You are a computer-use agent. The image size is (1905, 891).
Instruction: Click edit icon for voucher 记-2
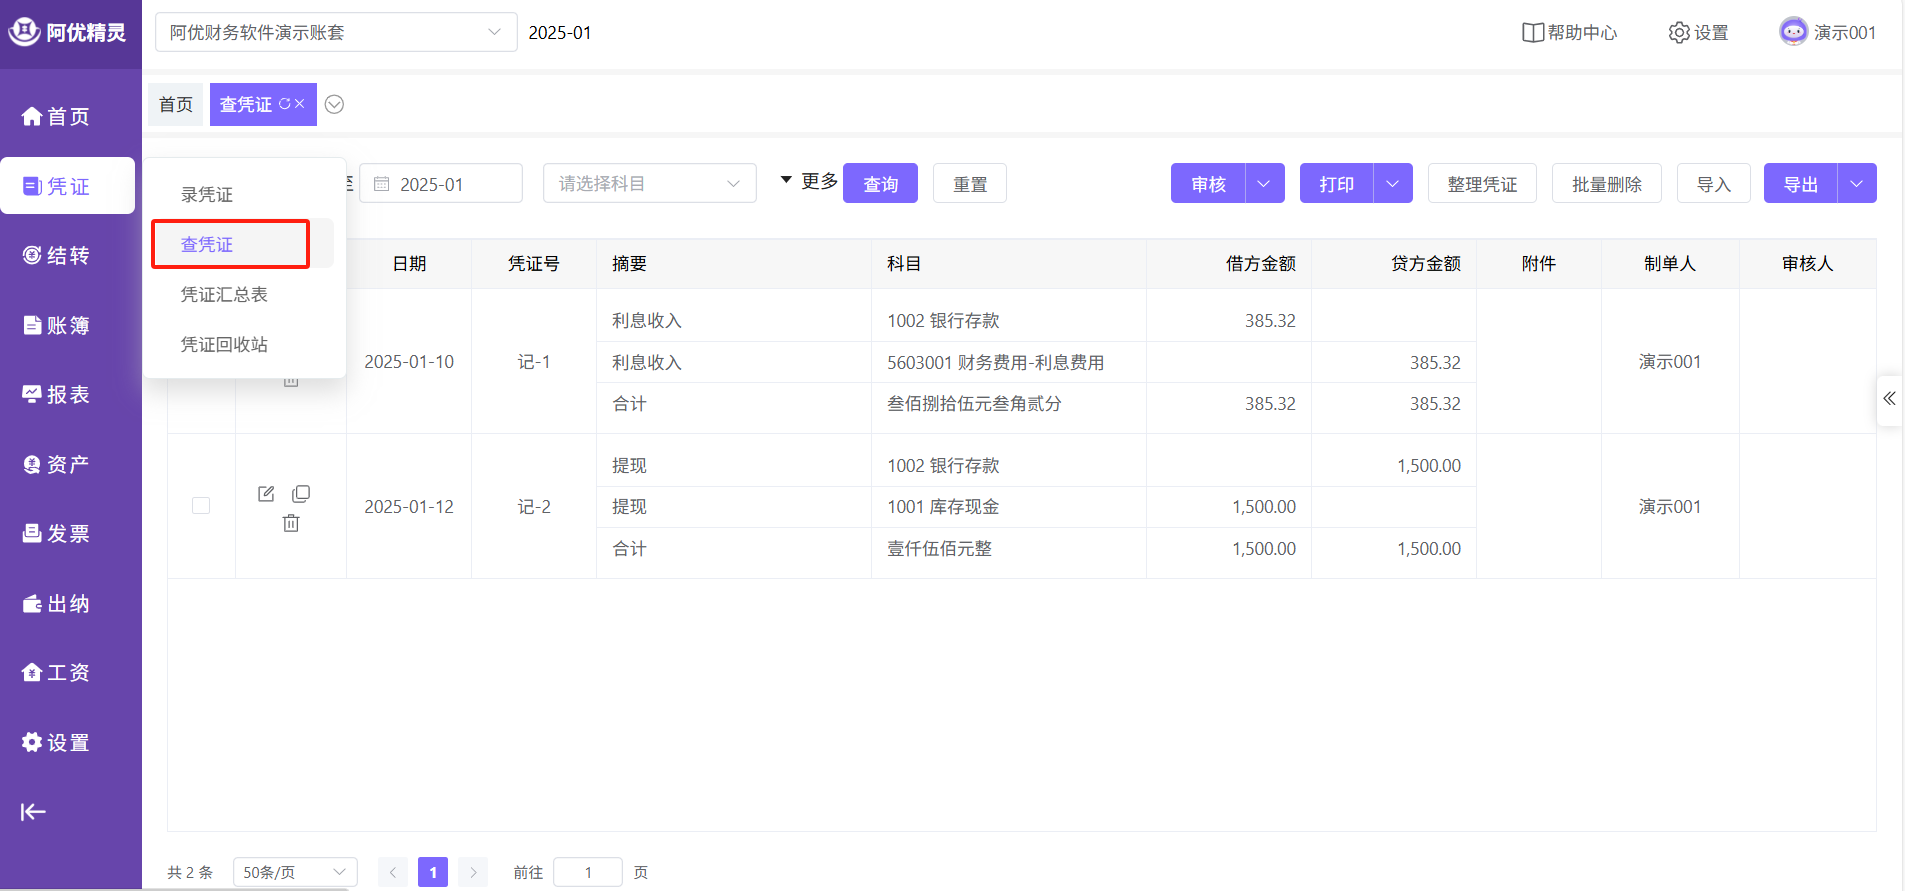coord(266,494)
